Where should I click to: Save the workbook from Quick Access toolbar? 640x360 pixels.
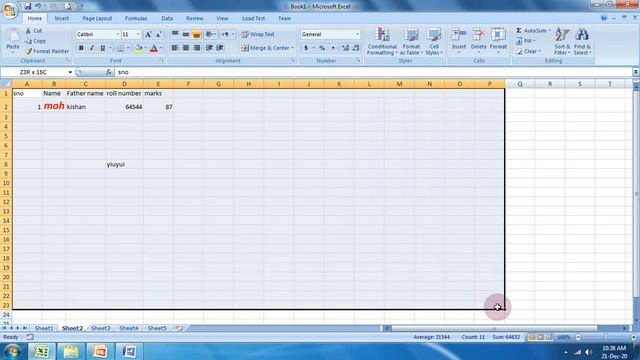[x=28, y=6]
